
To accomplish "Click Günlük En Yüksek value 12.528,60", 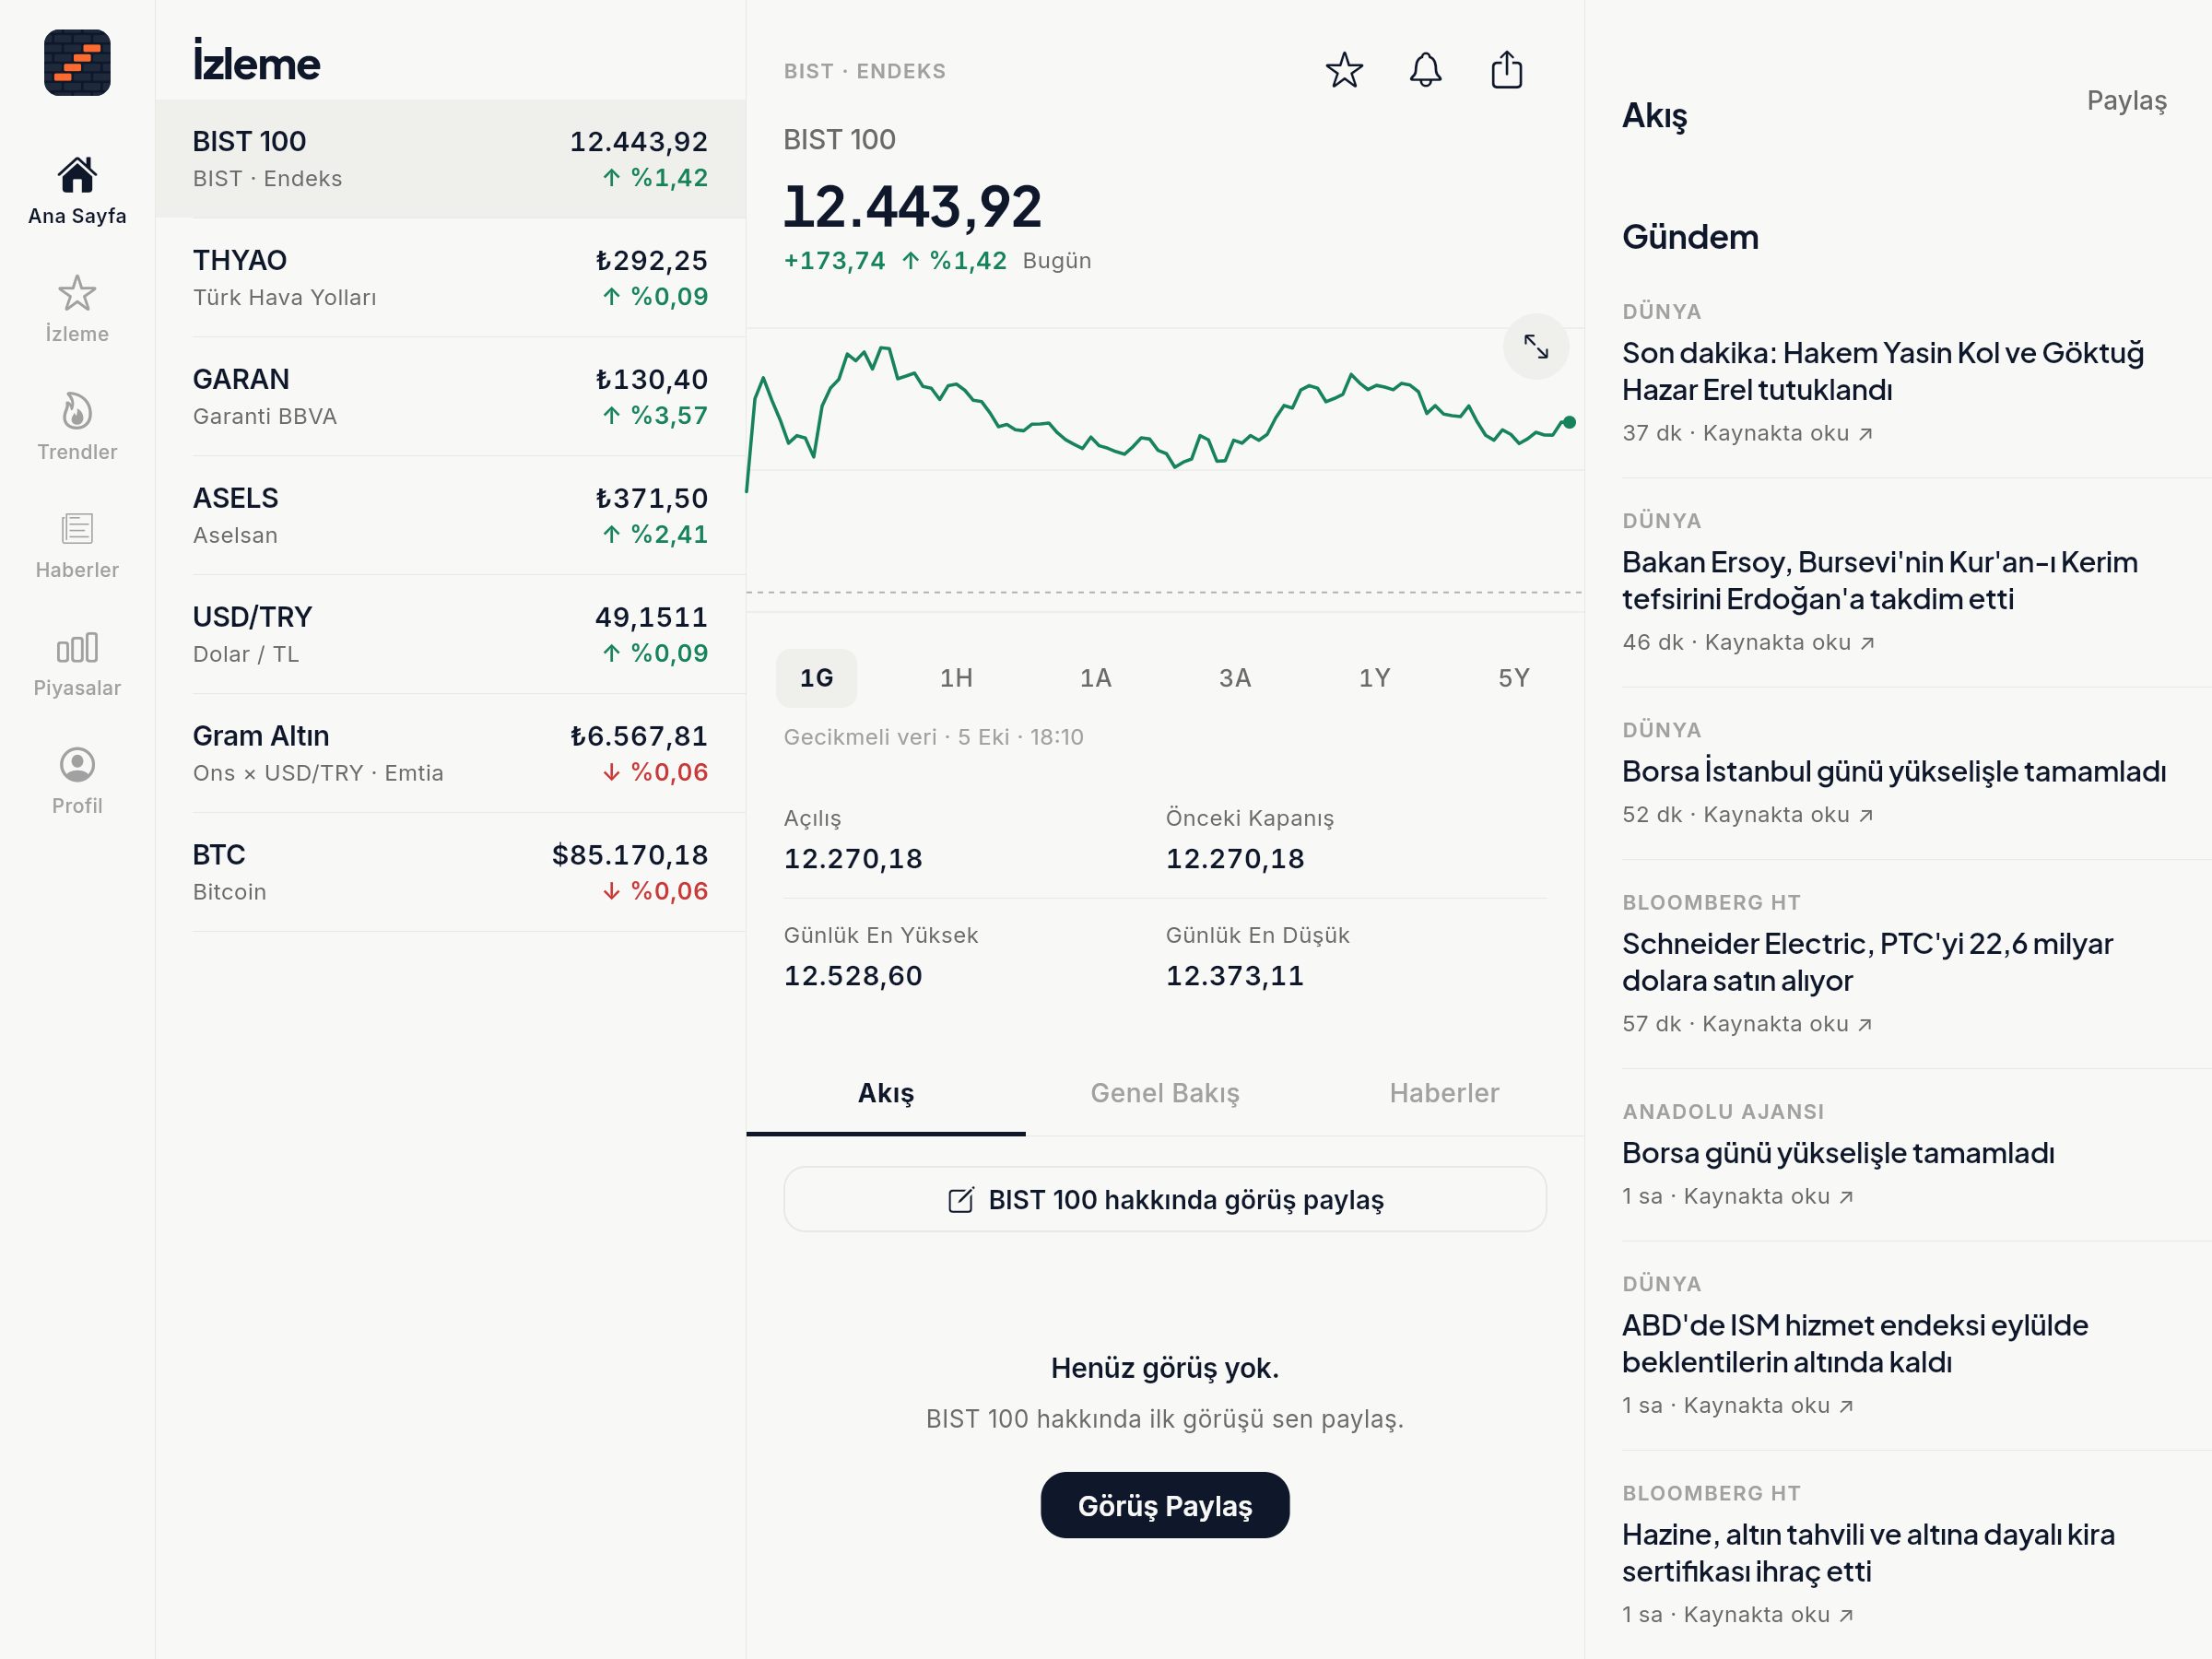I will point(853,976).
